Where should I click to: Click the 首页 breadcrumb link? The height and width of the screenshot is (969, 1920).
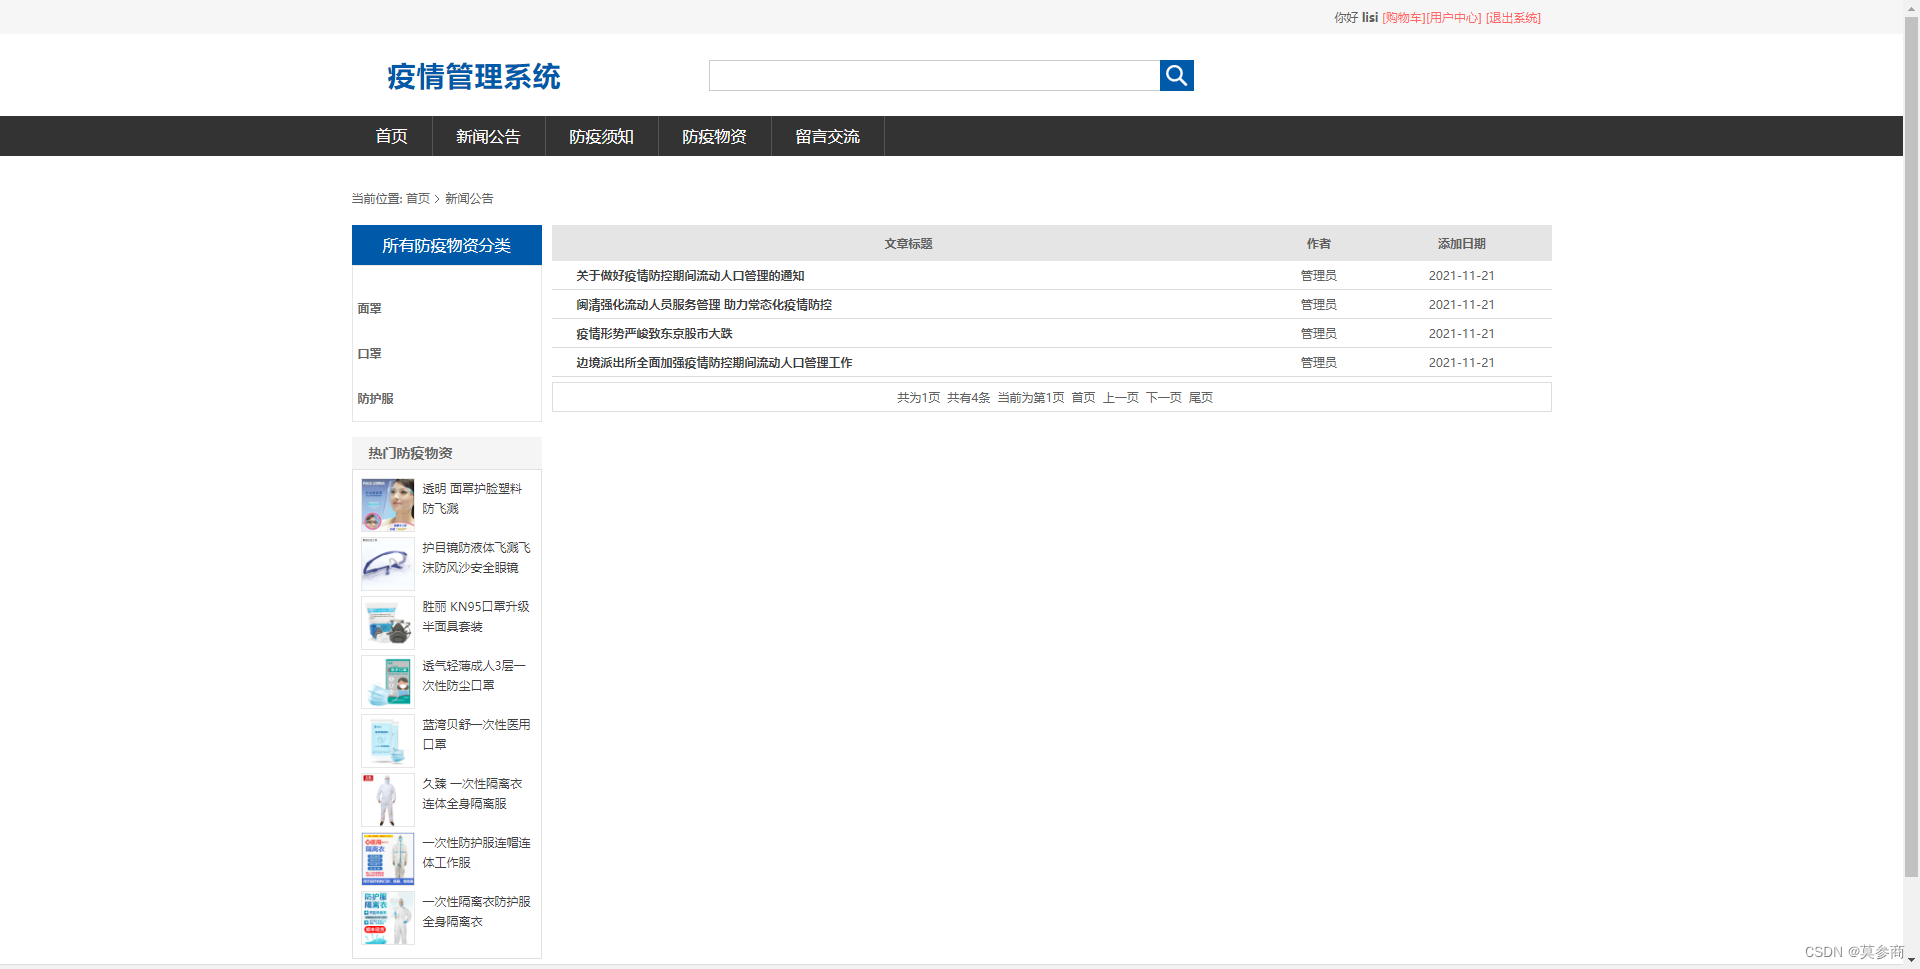[416, 198]
